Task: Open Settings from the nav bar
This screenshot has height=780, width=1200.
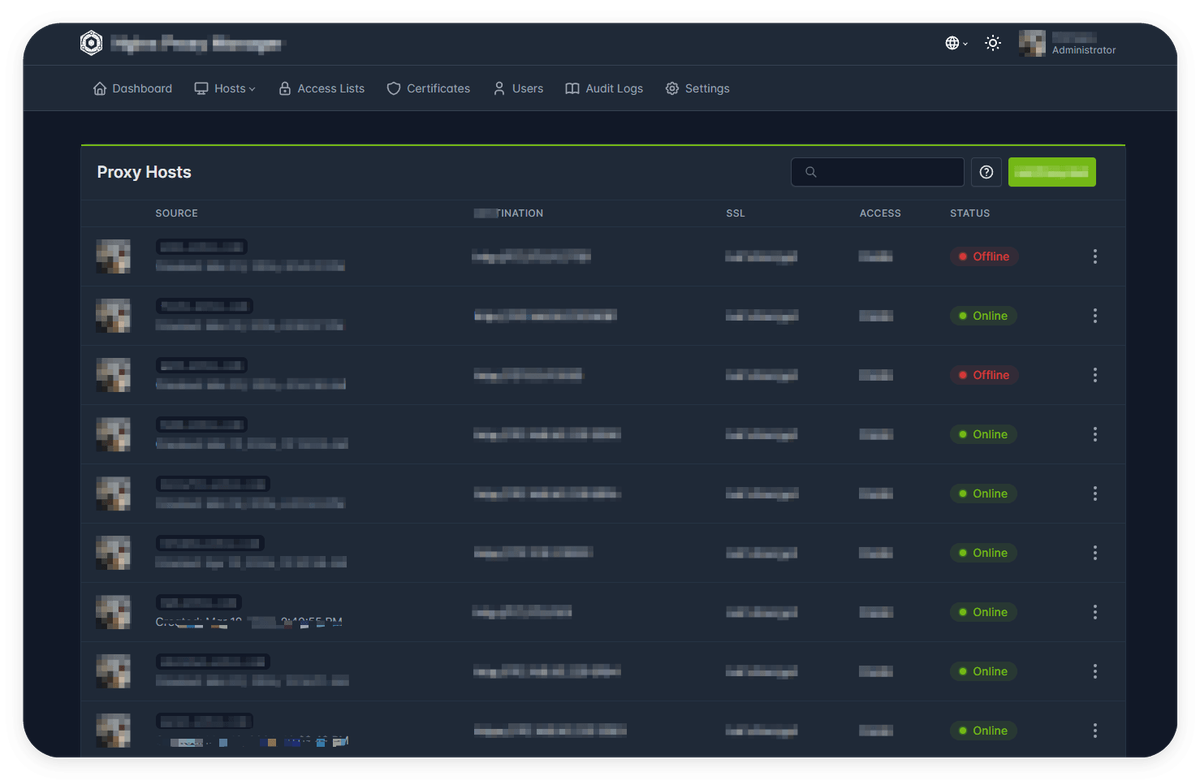Action: 697,88
